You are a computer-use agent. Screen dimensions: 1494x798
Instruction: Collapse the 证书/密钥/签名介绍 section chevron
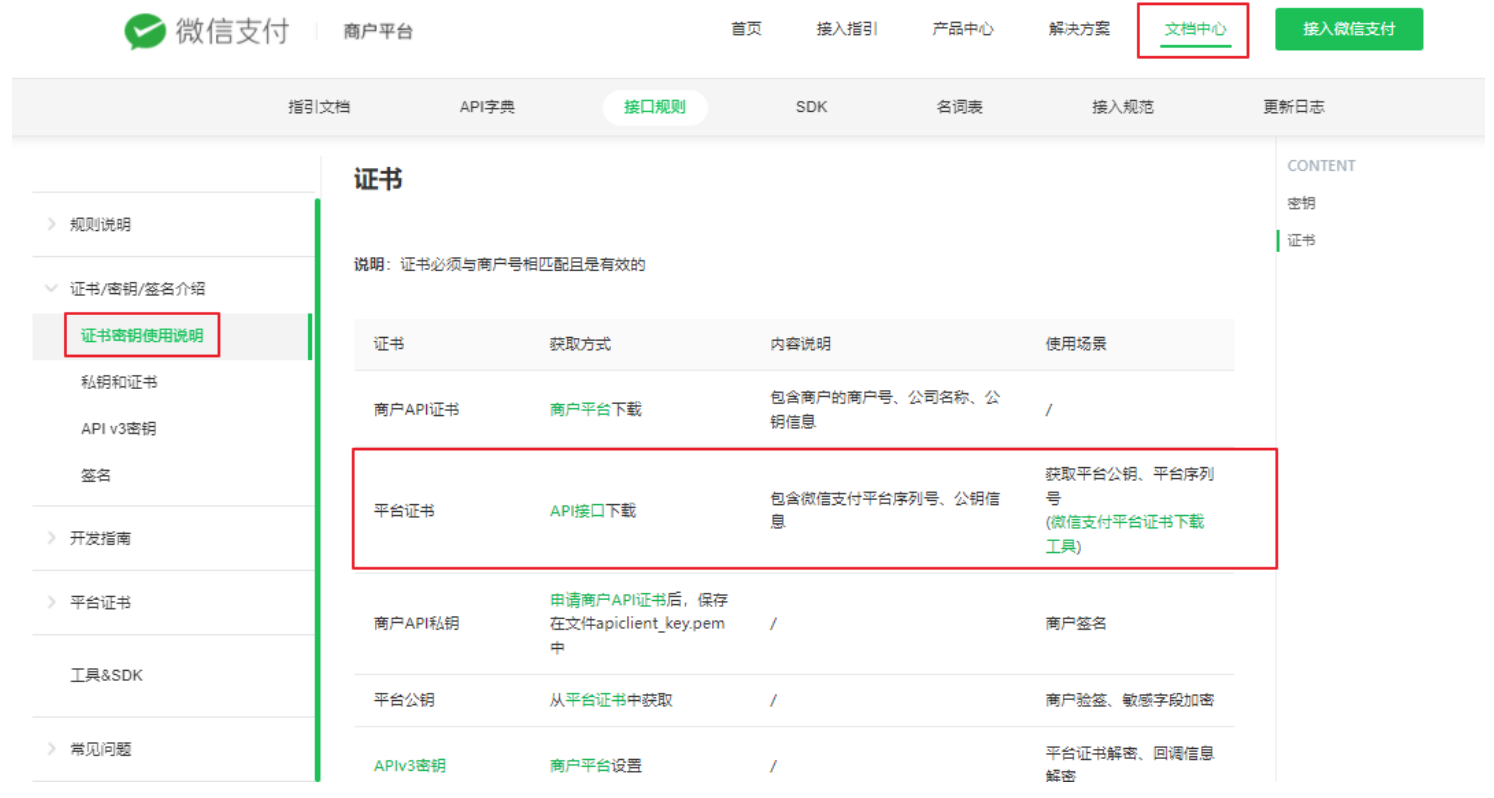pos(51,289)
